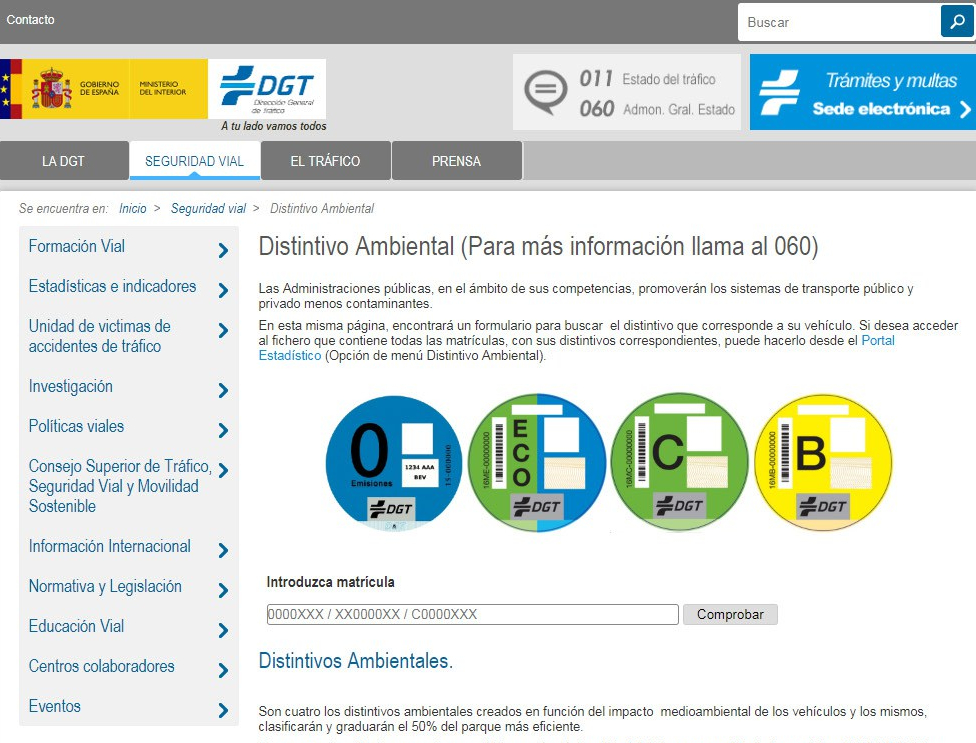Expand Políticas viales chevron arrow
This screenshot has height=743, width=976.
point(223,430)
